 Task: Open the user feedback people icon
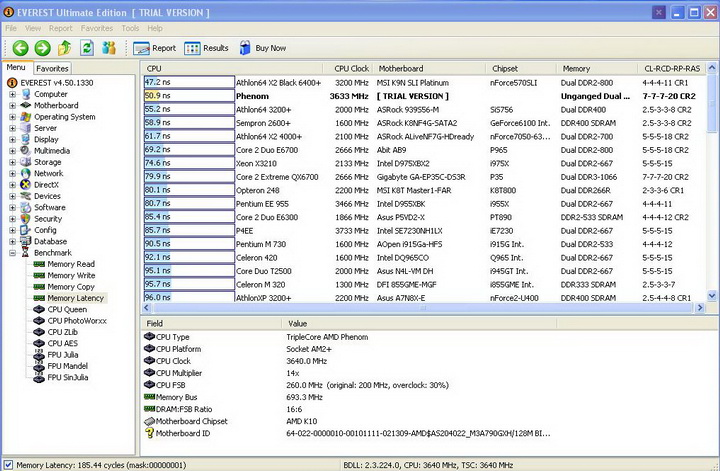109,48
